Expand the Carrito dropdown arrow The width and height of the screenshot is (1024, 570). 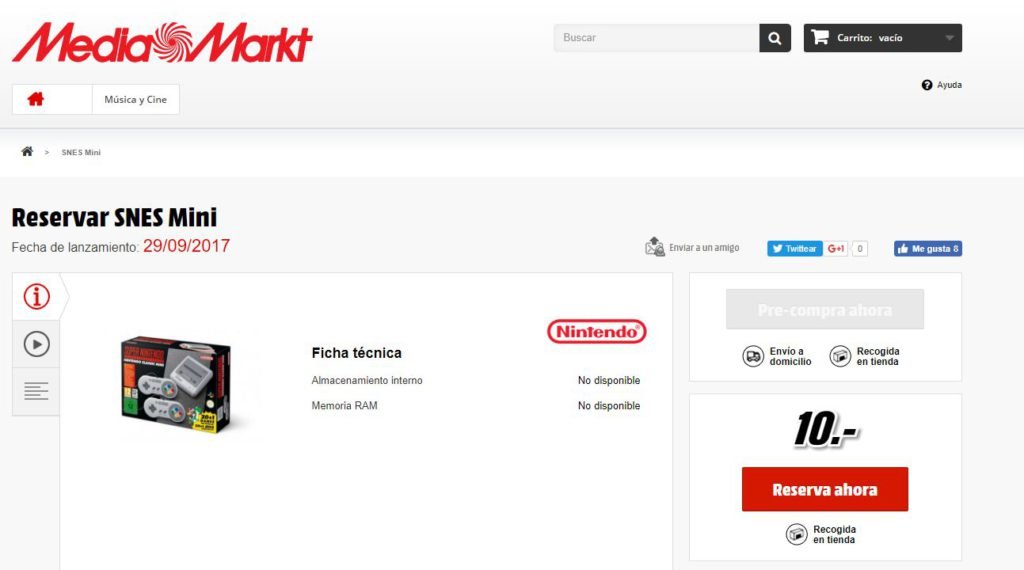point(950,38)
